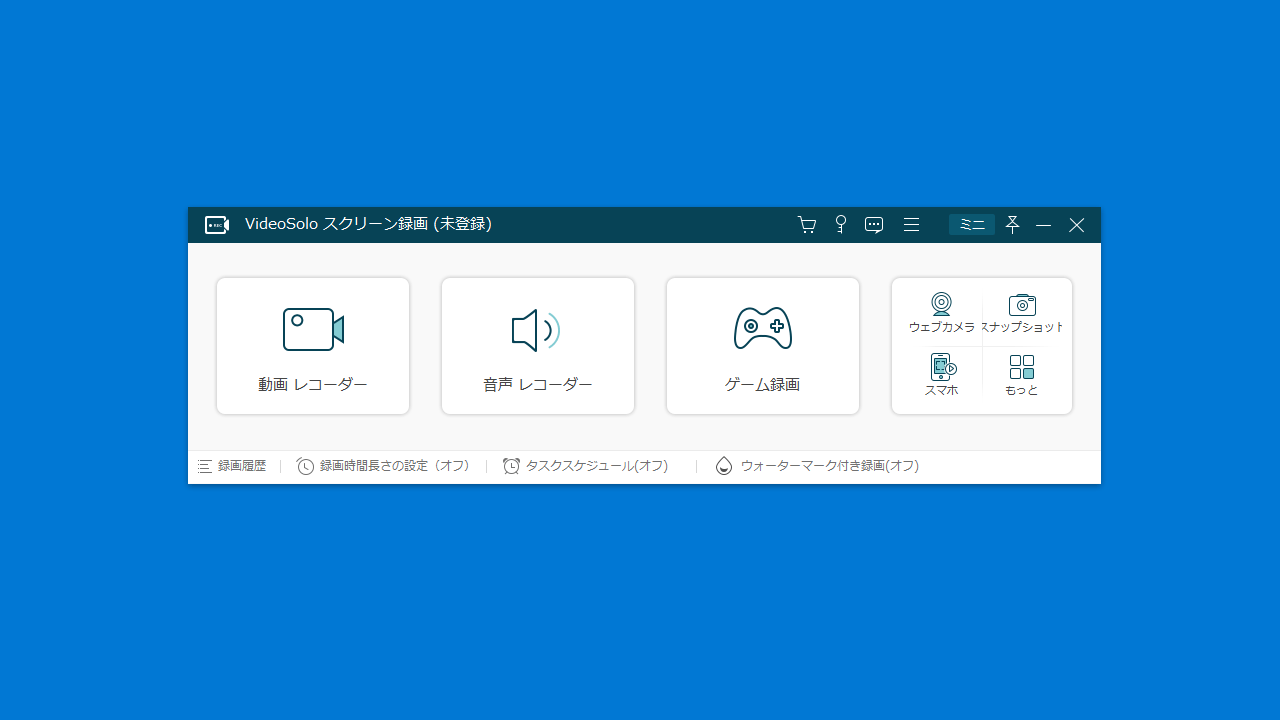Open the ウェブカメラ webcam recorder
The width and height of the screenshot is (1280, 720).
click(x=941, y=313)
